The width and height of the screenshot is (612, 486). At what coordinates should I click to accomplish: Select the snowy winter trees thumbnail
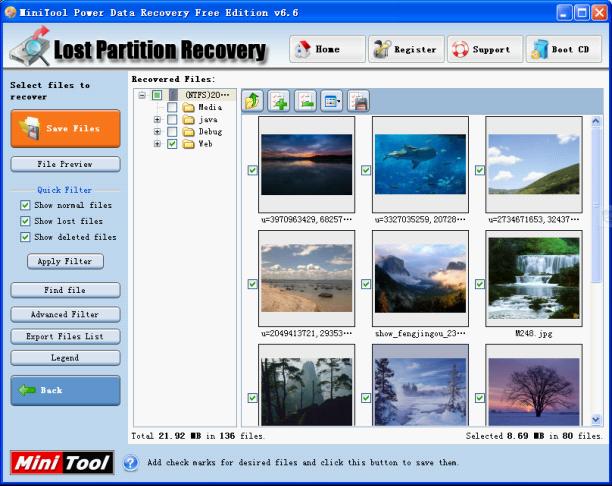[420, 385]
